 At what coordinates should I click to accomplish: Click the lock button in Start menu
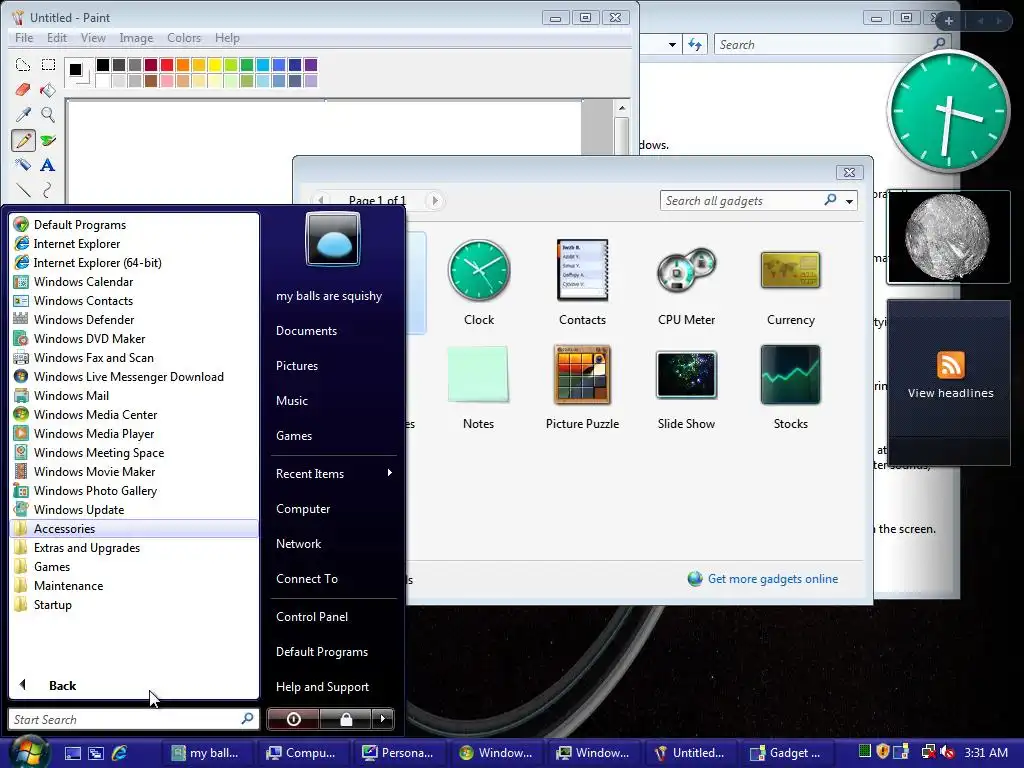coord(345,719)
